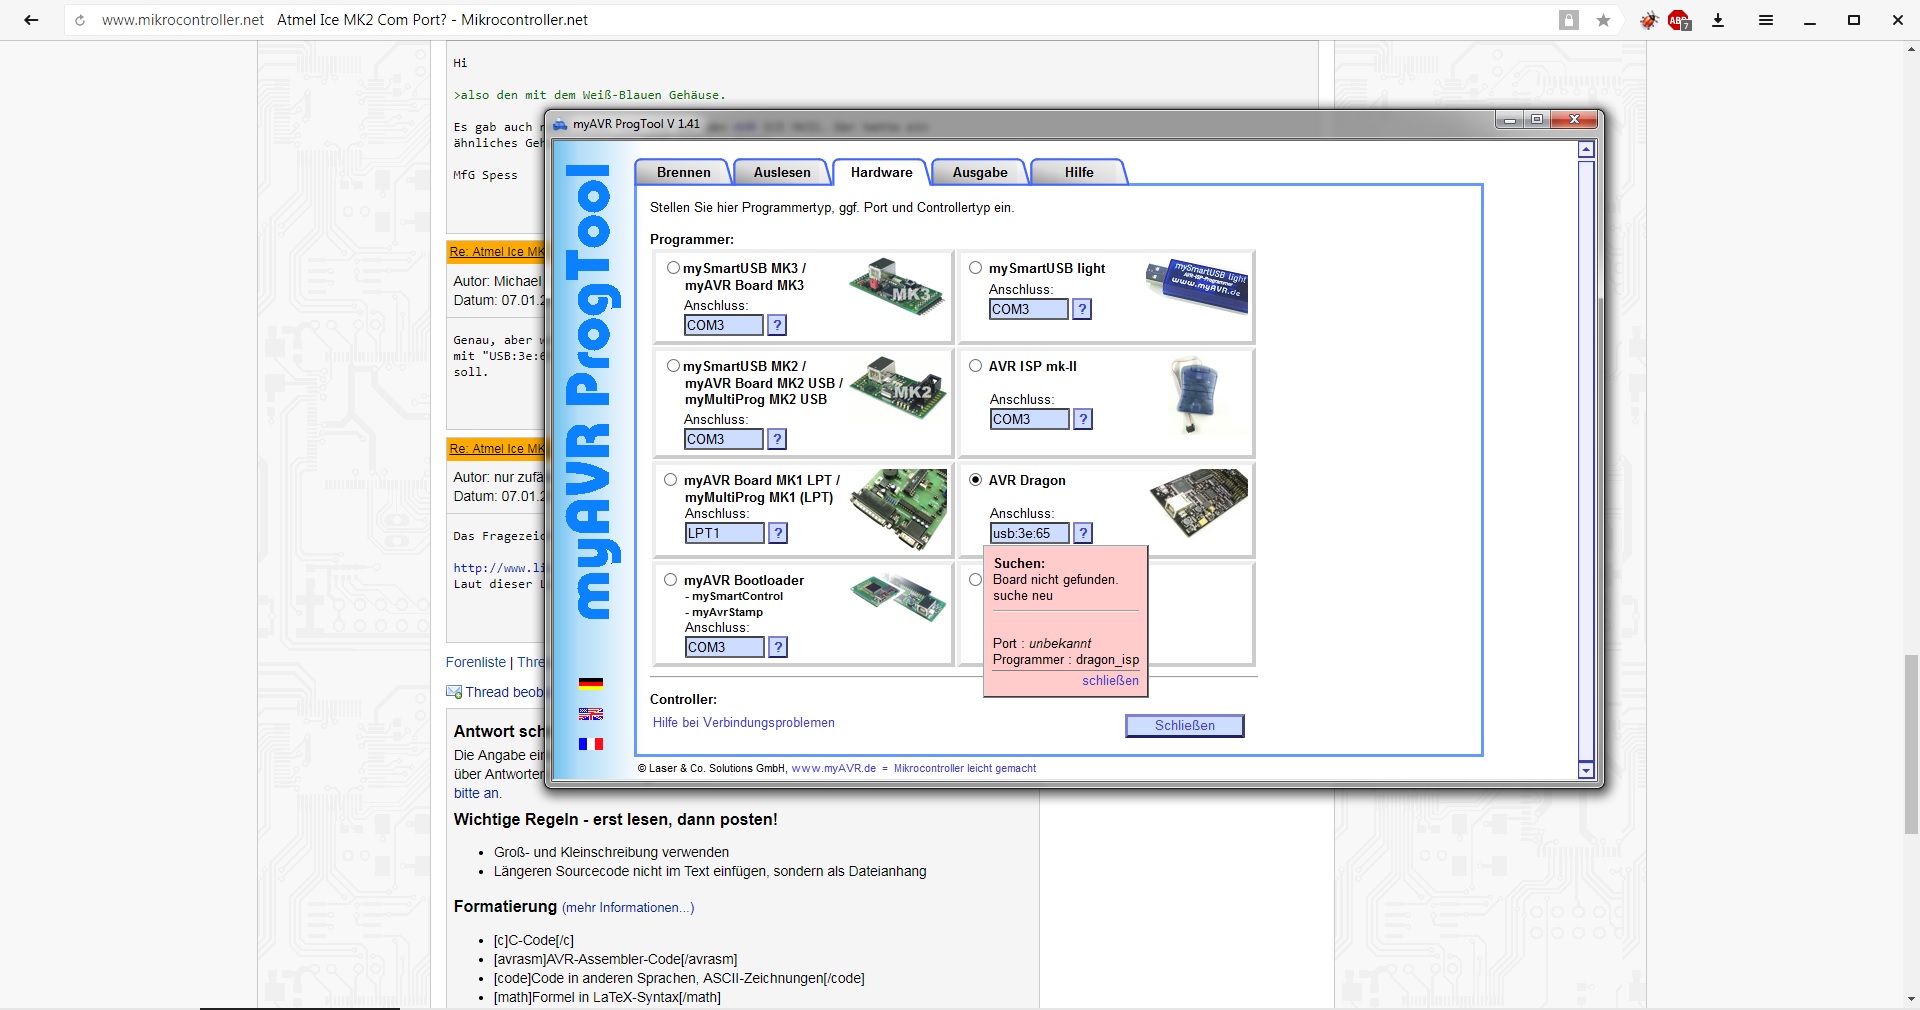This screenshot has height=1010, width=1920.
Task: Click the bug extension icon
Action: [1648, 20]
